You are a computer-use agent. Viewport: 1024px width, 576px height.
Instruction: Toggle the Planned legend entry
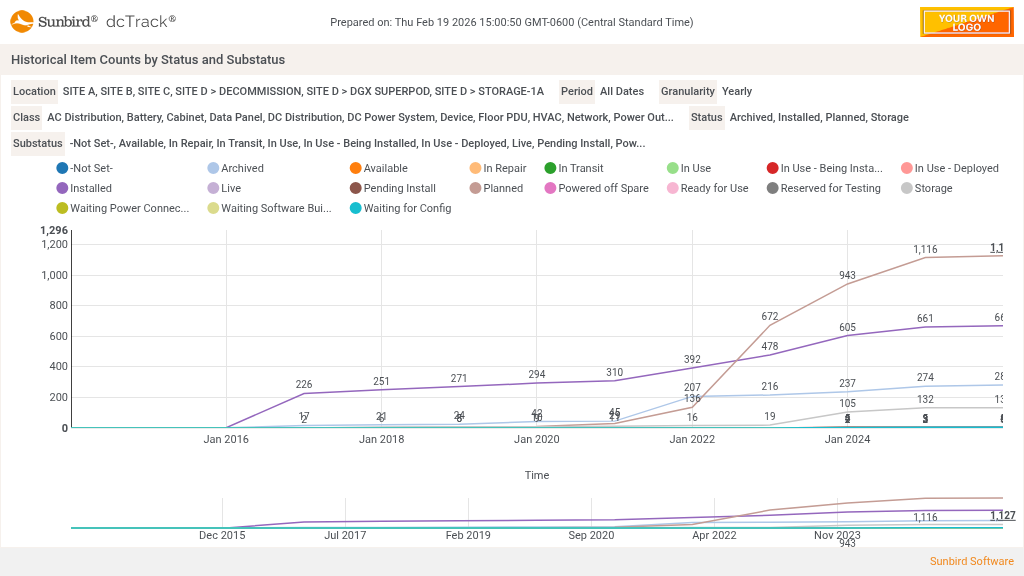pos(503,188)
